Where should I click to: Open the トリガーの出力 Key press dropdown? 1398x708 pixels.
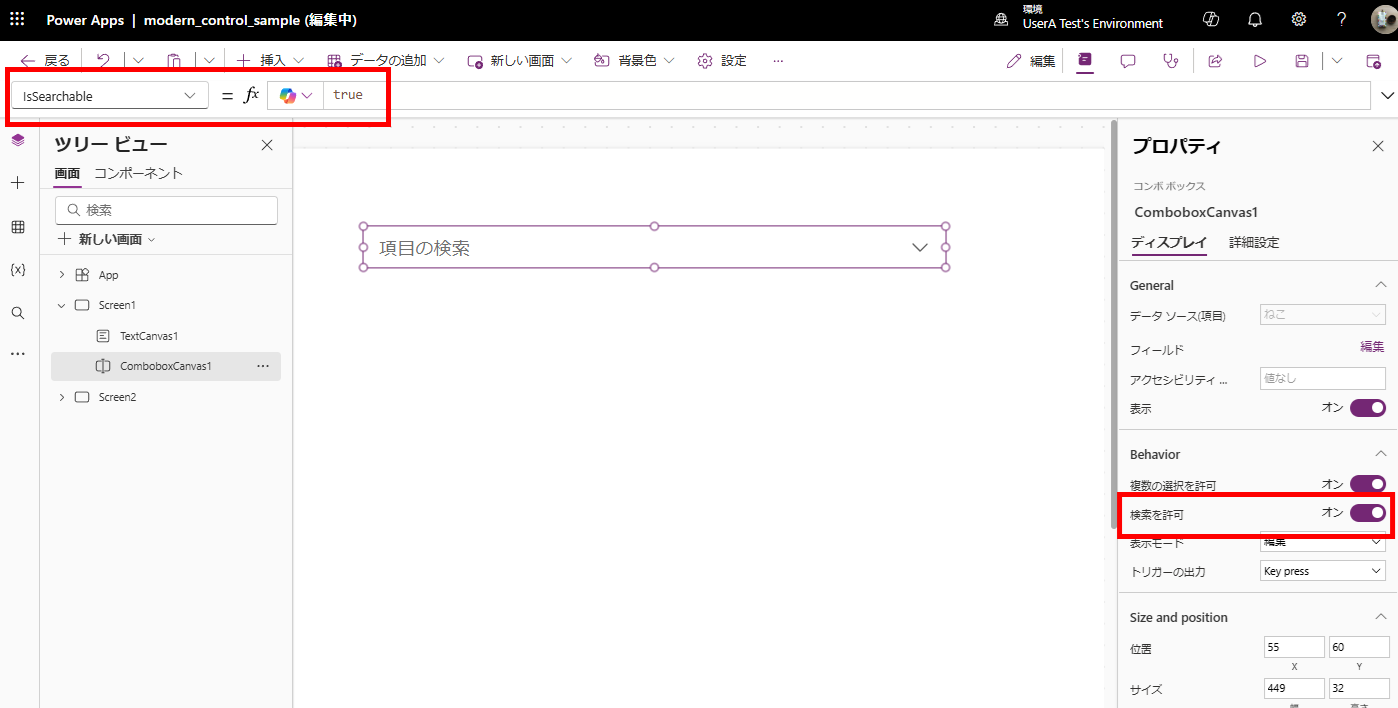[1322, 571]
